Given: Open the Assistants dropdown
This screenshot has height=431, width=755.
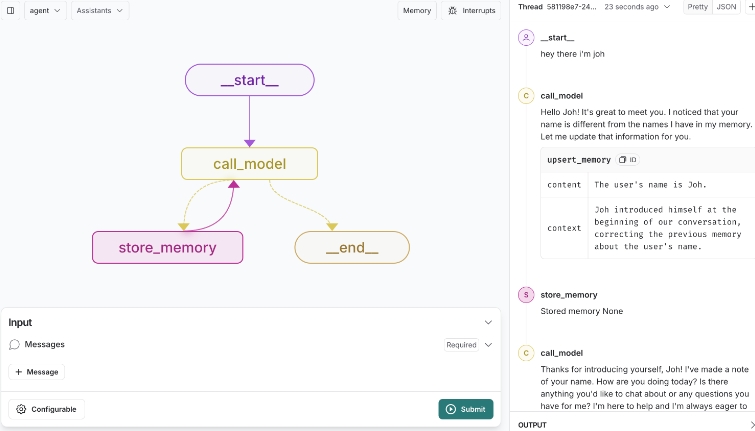Looking at the screenshot, I should pos(100,10).
